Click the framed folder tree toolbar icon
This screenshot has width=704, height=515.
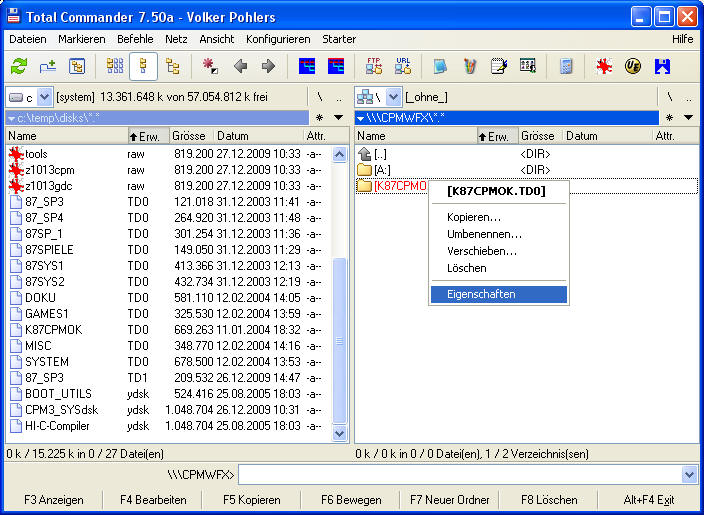point(77,66)
